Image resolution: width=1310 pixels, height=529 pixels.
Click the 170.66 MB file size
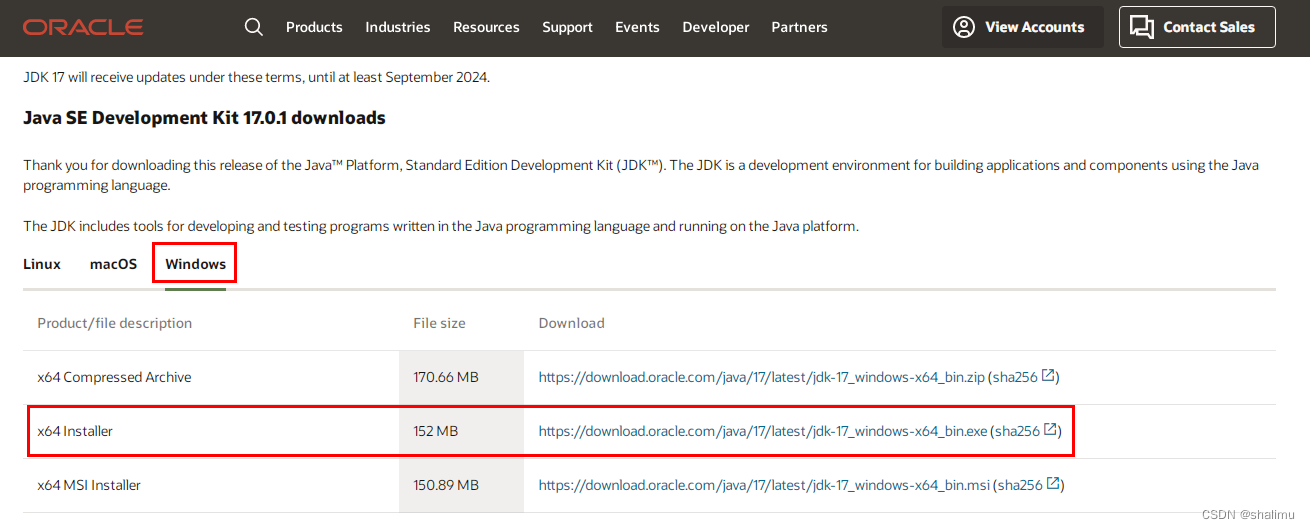[x=446, y=377]
